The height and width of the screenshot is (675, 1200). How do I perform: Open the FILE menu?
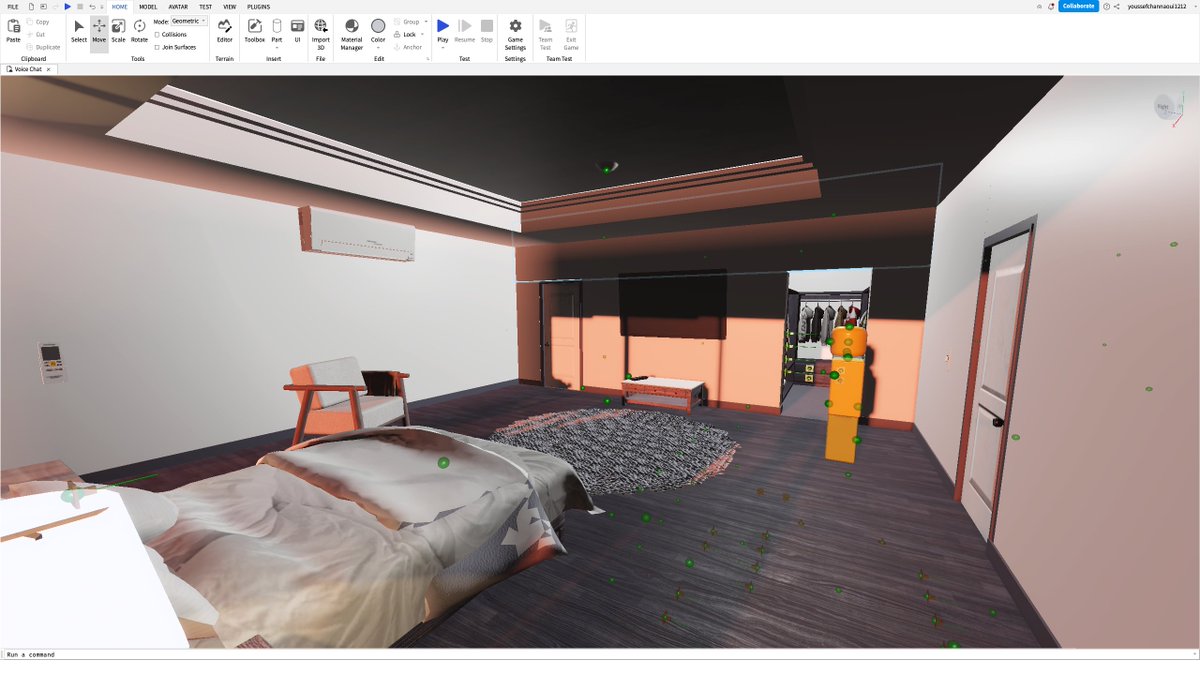pyautogui.click(x=13, y=6)
